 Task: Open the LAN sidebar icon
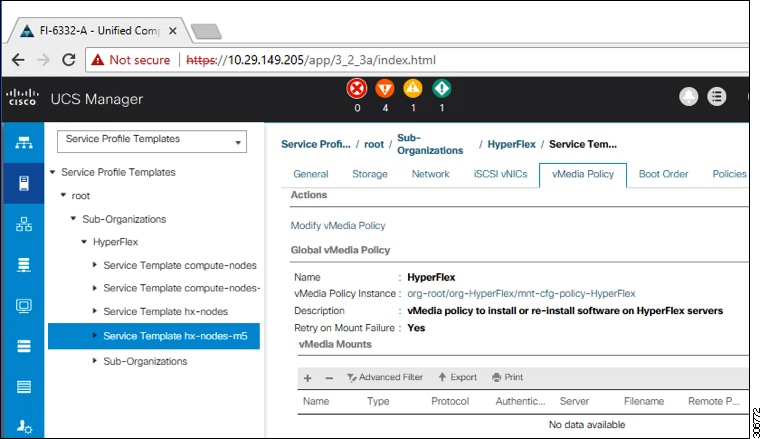[x=23, y=224]
